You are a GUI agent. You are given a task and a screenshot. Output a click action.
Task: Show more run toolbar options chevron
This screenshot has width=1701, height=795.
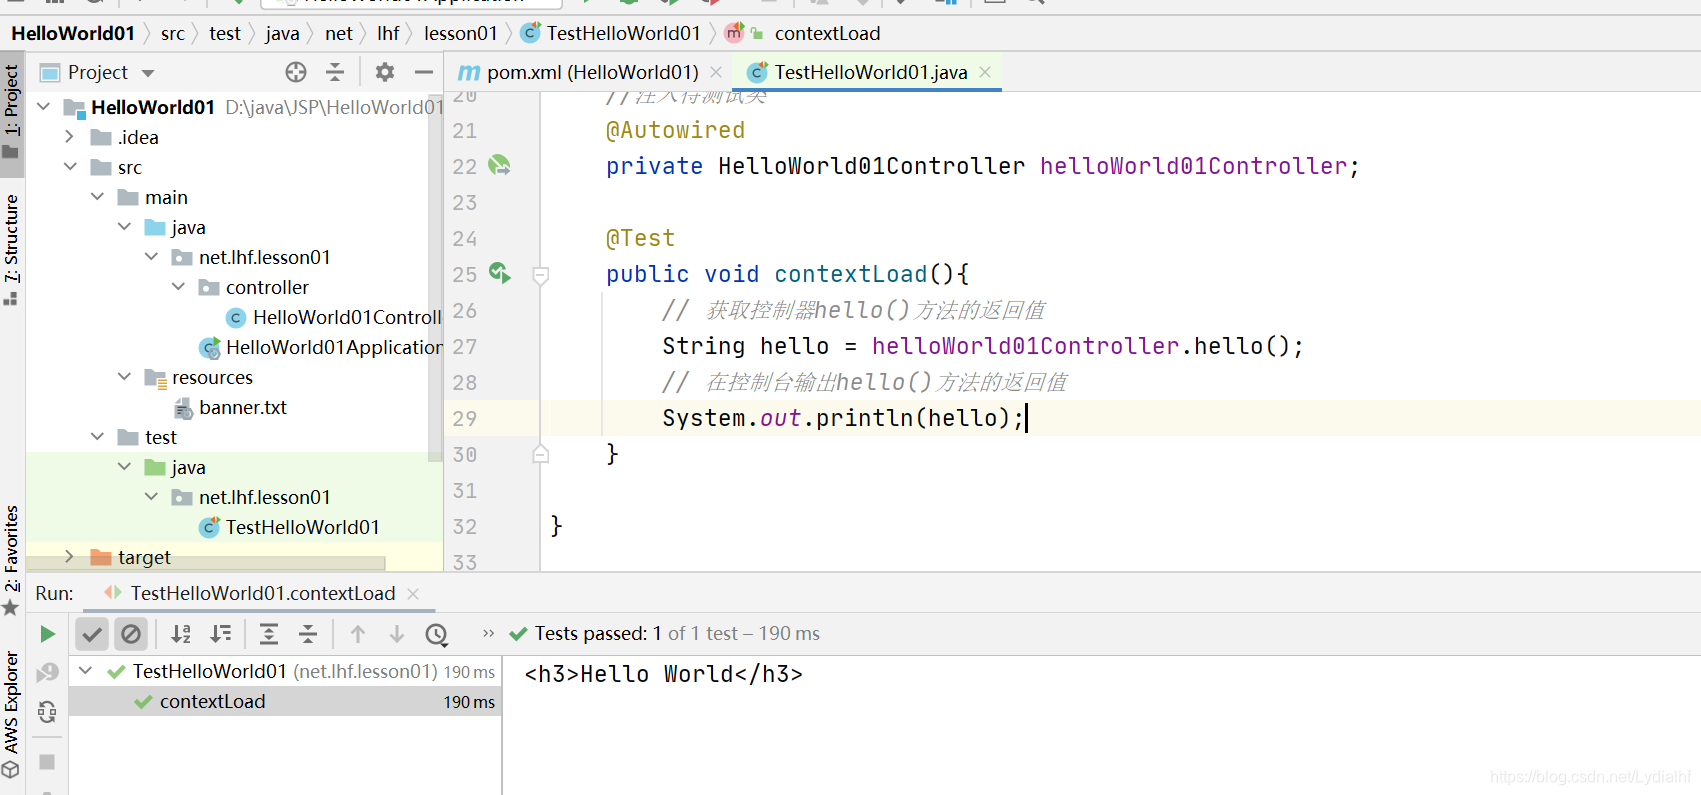click(x=488, y=633)
